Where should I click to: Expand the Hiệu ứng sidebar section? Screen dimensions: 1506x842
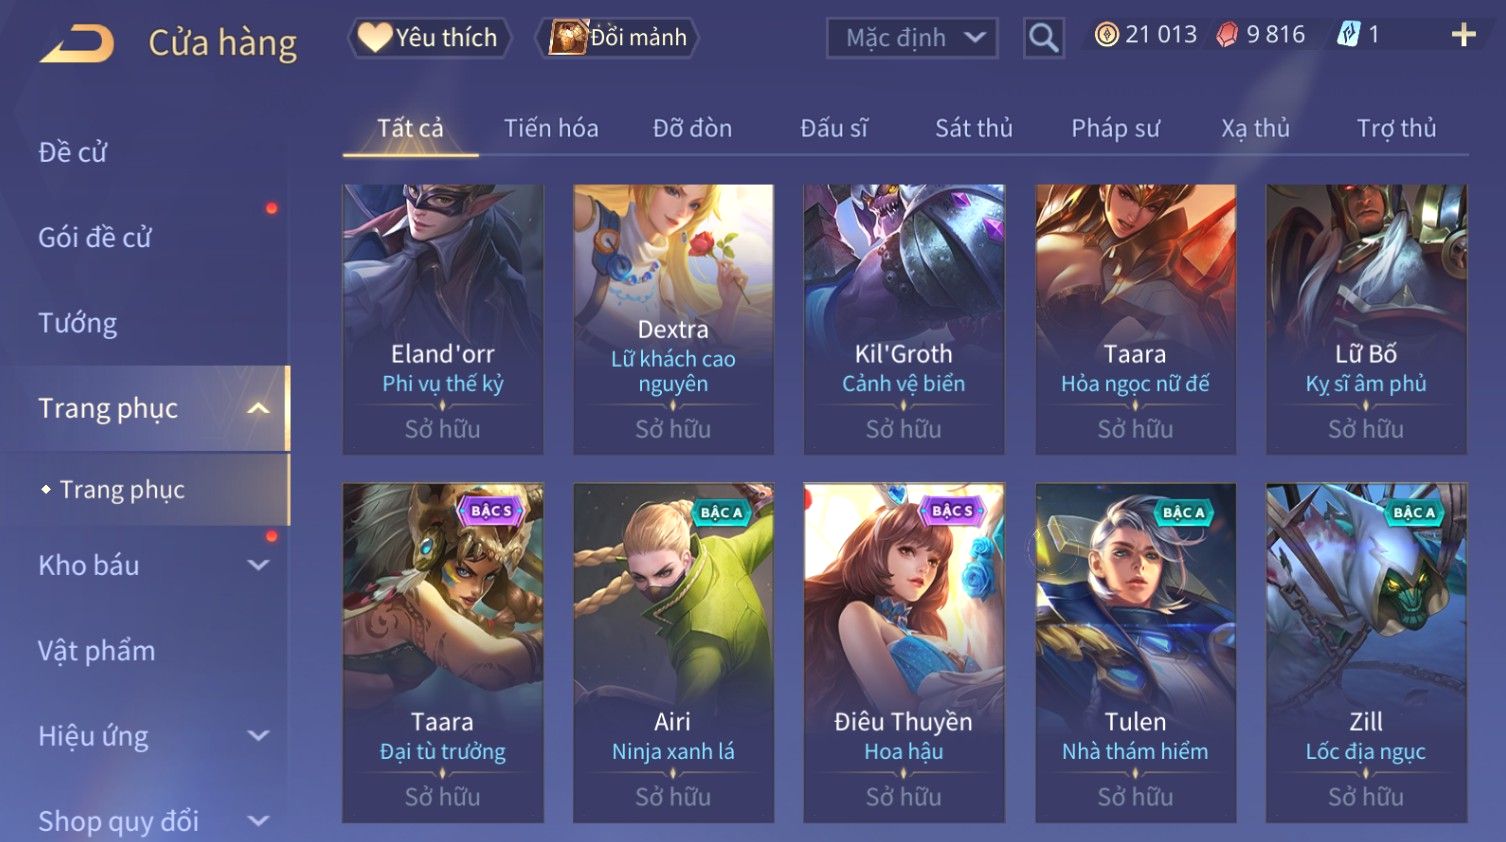pyautogui.click(x=258, y=736)
